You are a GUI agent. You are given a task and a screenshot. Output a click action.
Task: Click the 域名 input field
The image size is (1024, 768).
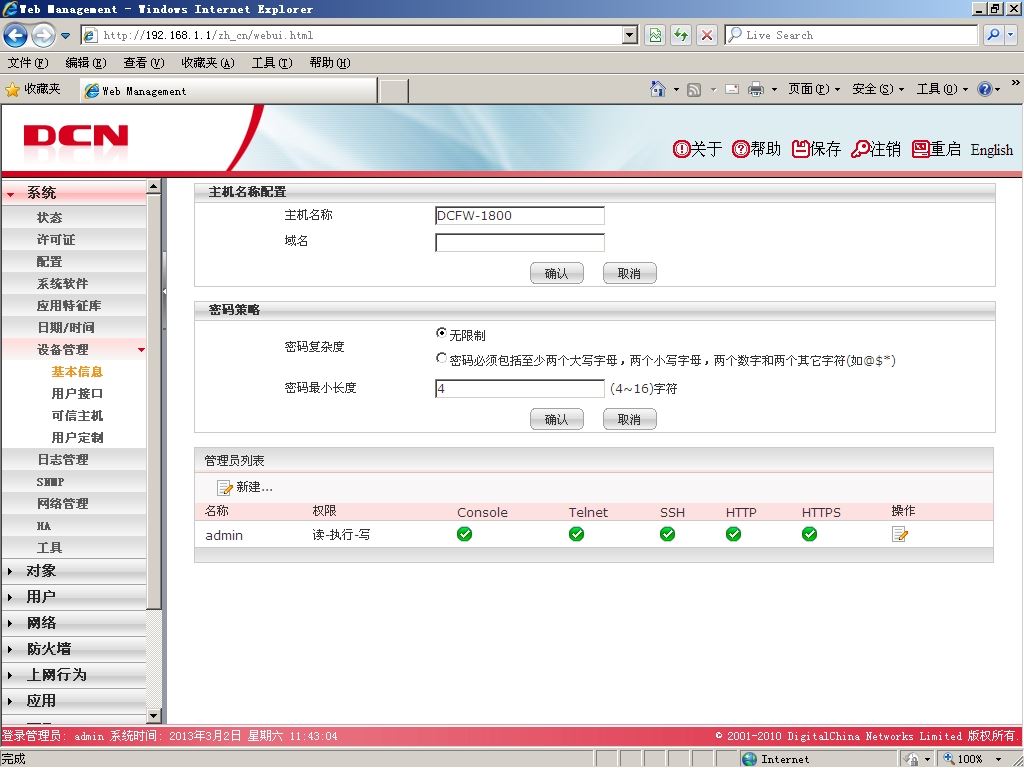519,242
